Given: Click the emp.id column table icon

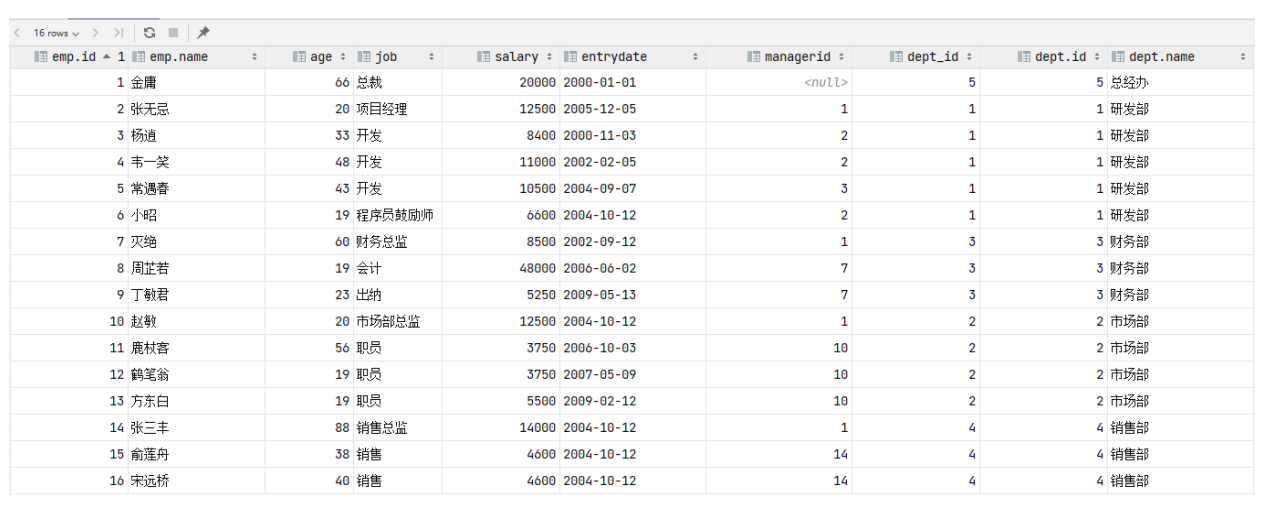Looking at the screenshot, I should pyautogui.click(x=41, y=57).
